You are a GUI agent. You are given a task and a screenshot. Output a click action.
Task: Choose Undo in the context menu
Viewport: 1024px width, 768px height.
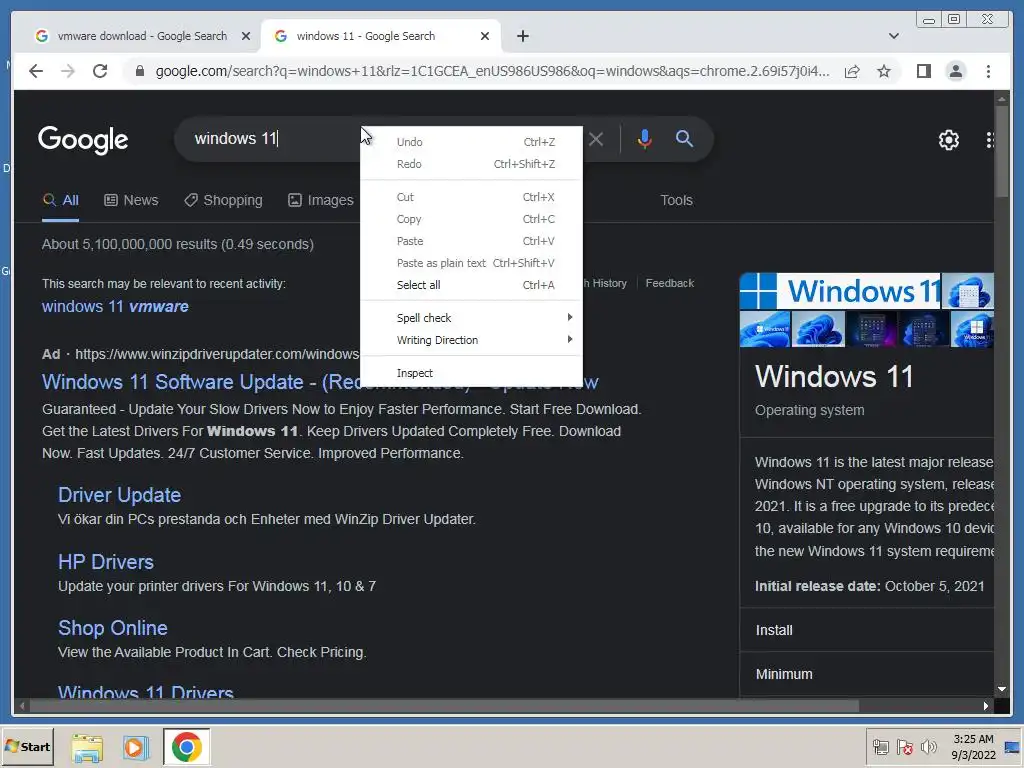(472, 142)
